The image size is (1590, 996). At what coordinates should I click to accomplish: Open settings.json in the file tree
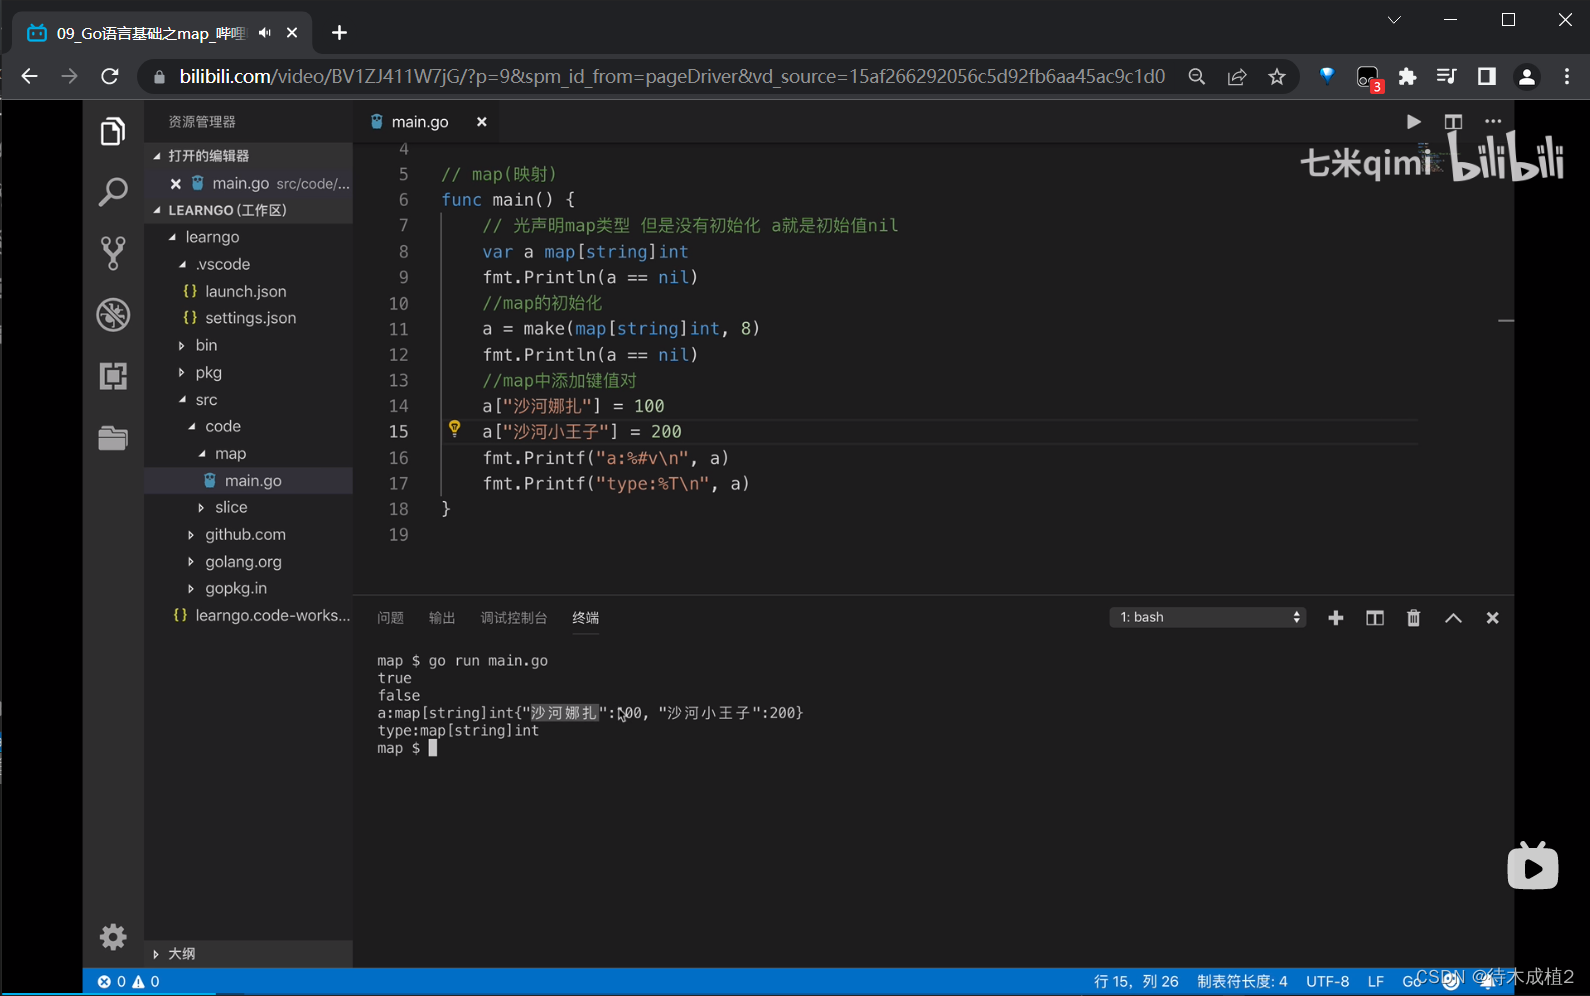click(x=251, y=318)
